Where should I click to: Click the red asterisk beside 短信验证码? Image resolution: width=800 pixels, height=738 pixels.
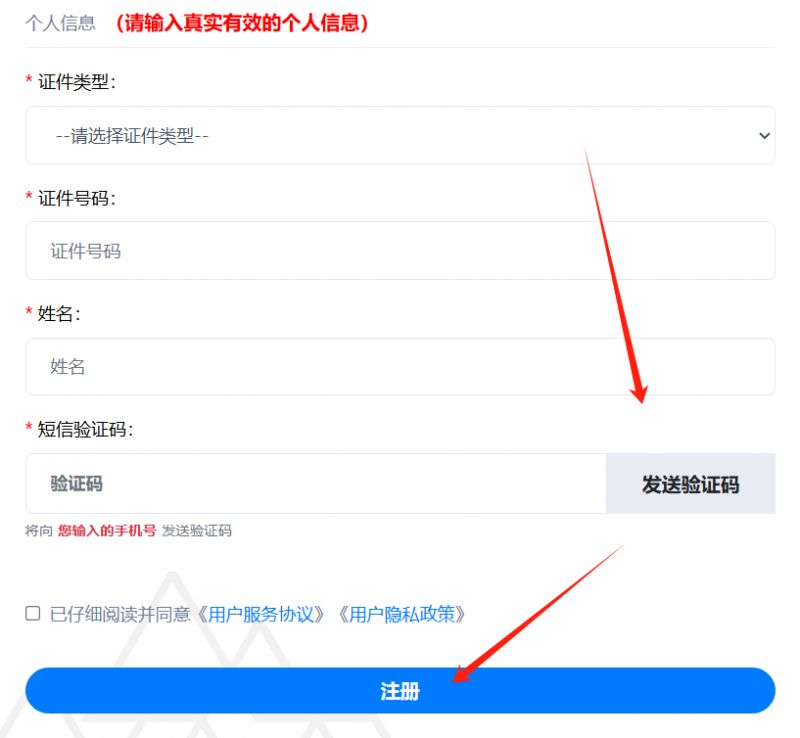(29, 427)
